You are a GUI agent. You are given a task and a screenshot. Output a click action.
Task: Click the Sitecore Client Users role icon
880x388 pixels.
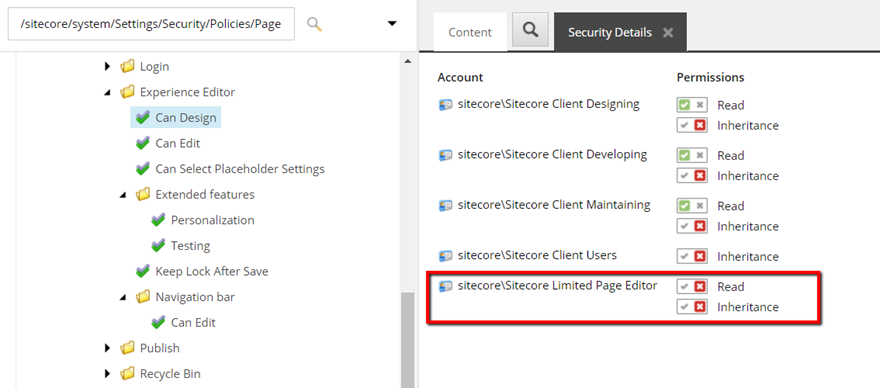(x=445, y=255)
